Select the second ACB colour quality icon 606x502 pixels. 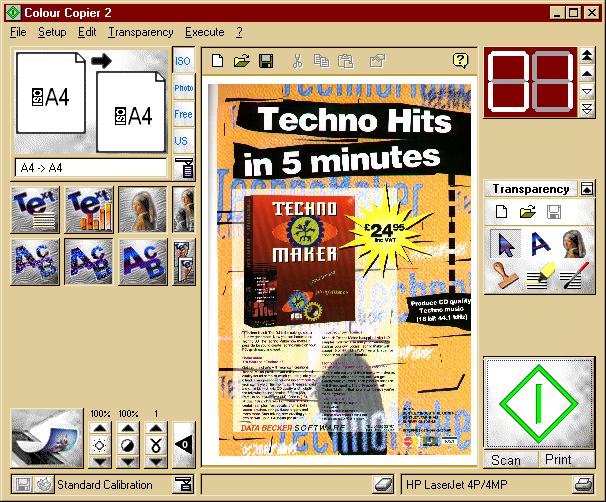(89, 262)
